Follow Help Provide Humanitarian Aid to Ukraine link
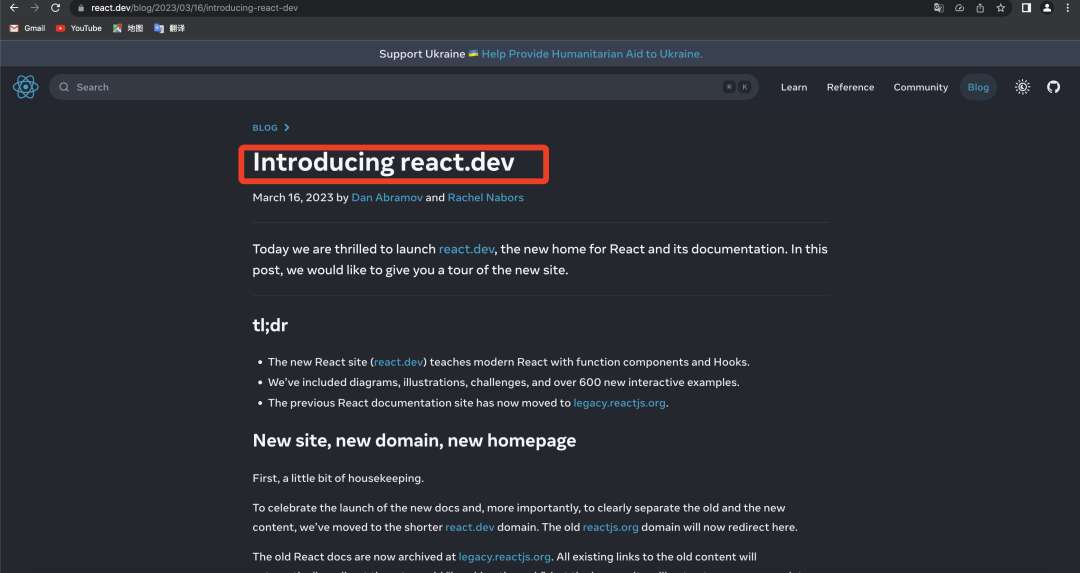1080x573 pixels. tap(592, 54)
